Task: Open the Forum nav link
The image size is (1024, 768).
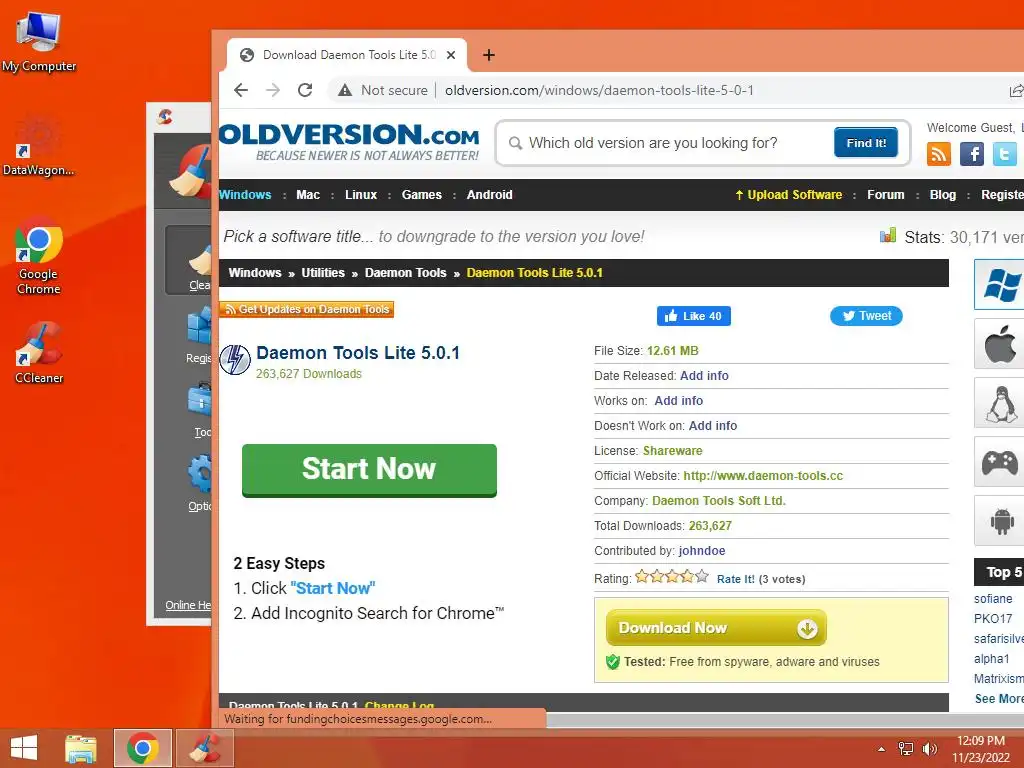Action: (x=886, y=195)
